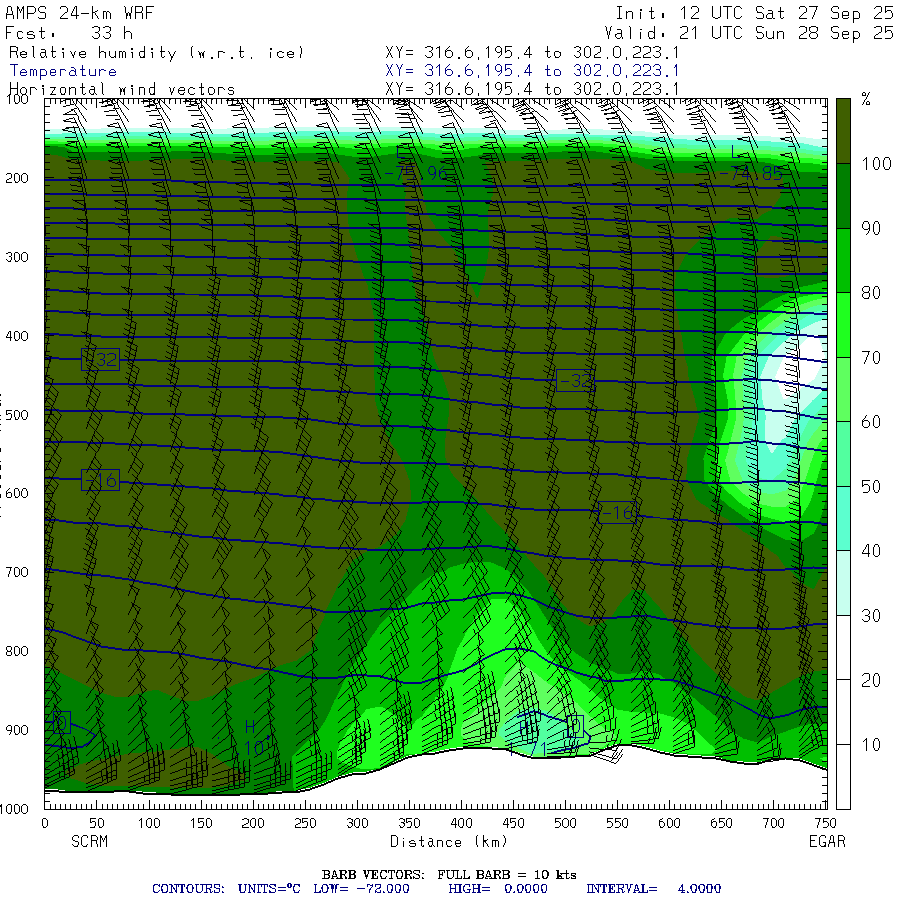Select the "750" tick on the distance axis

(825, 823)
